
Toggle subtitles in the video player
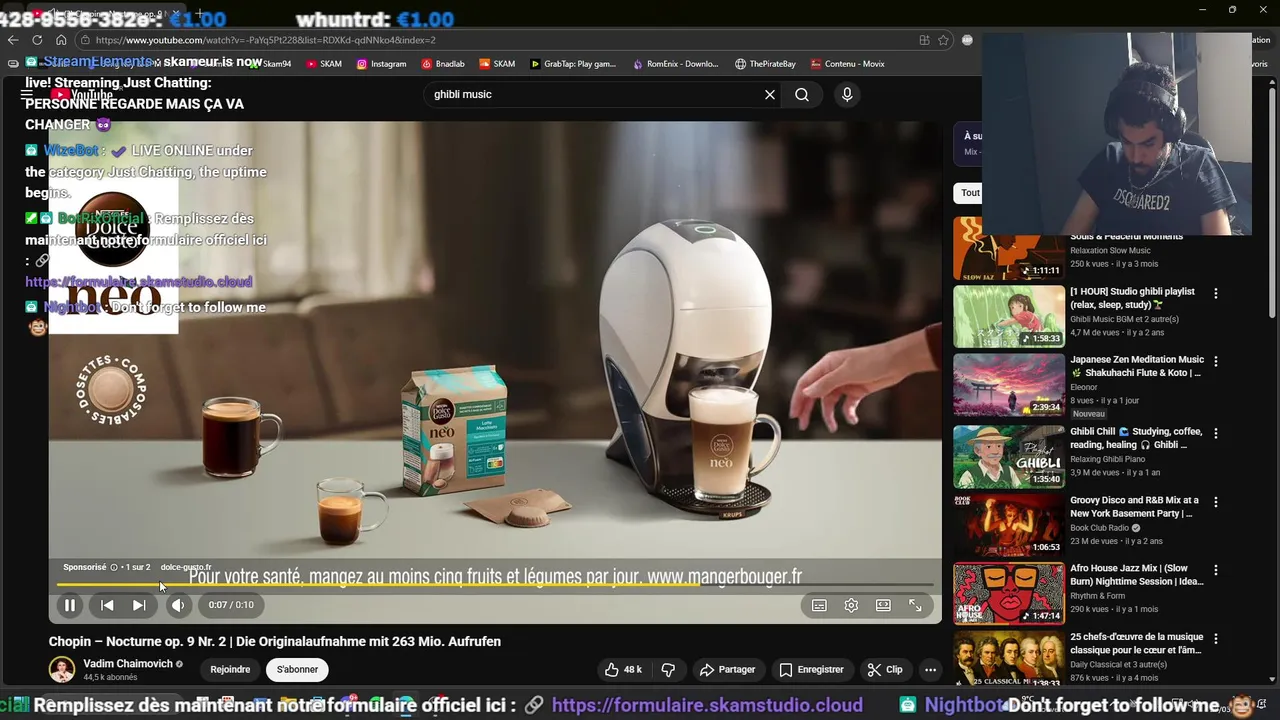point(819,605)
